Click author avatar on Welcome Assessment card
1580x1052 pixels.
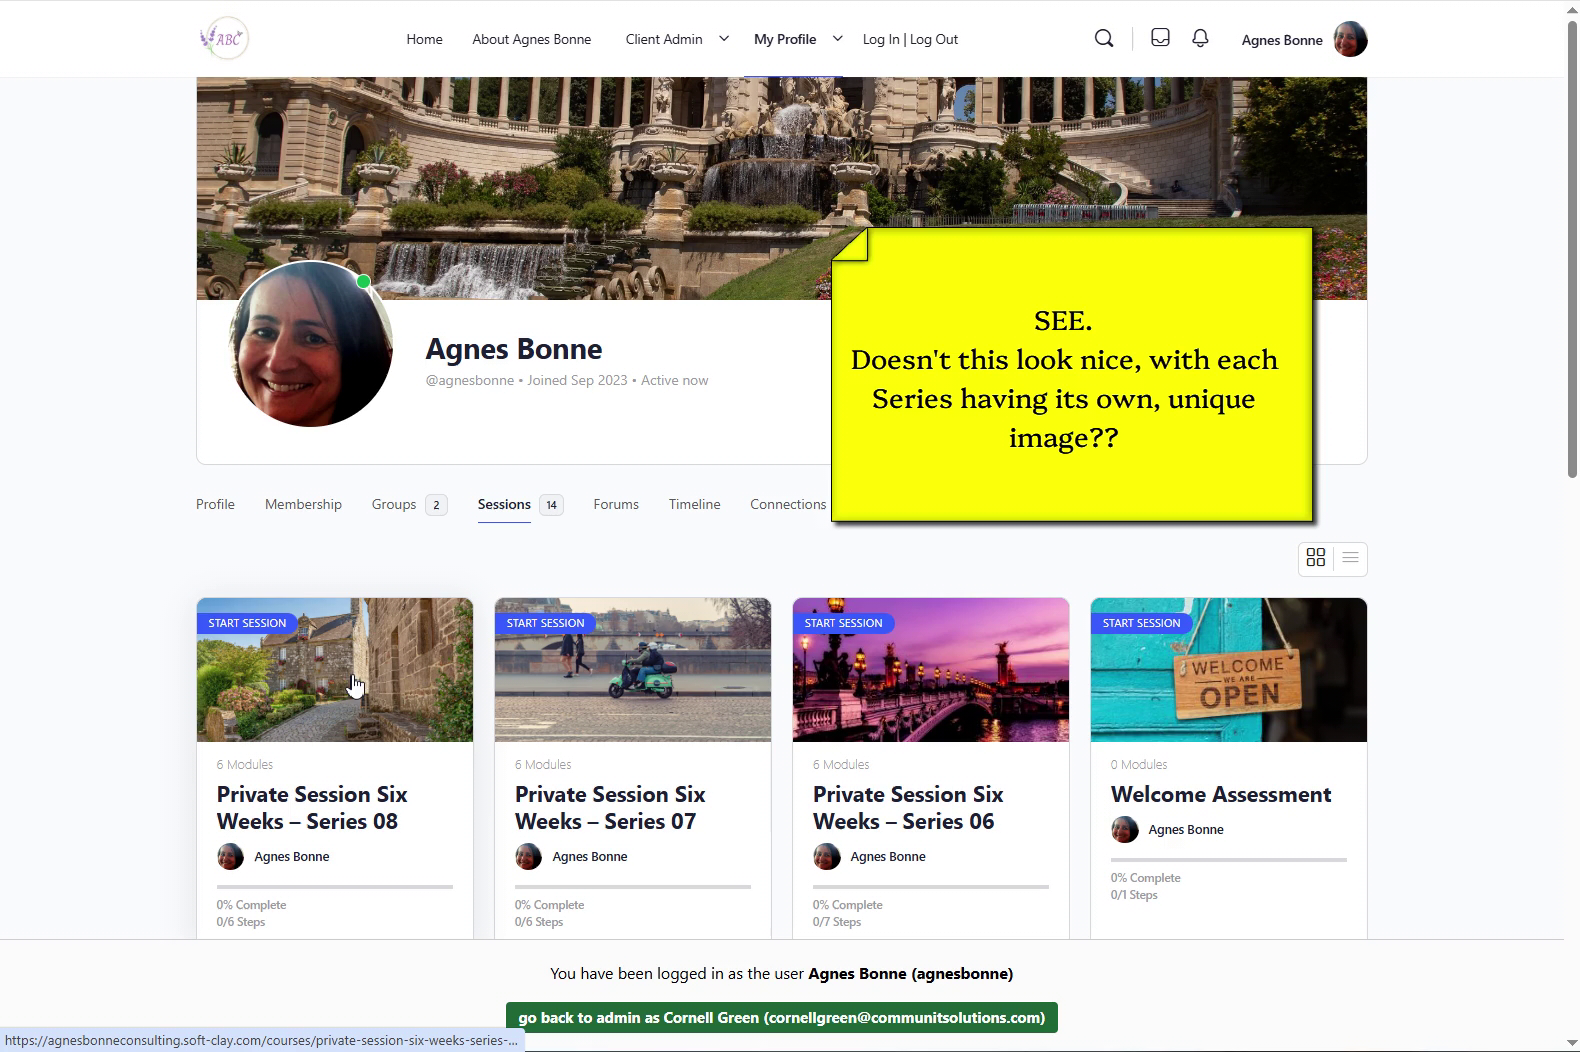click(1124, 830)
